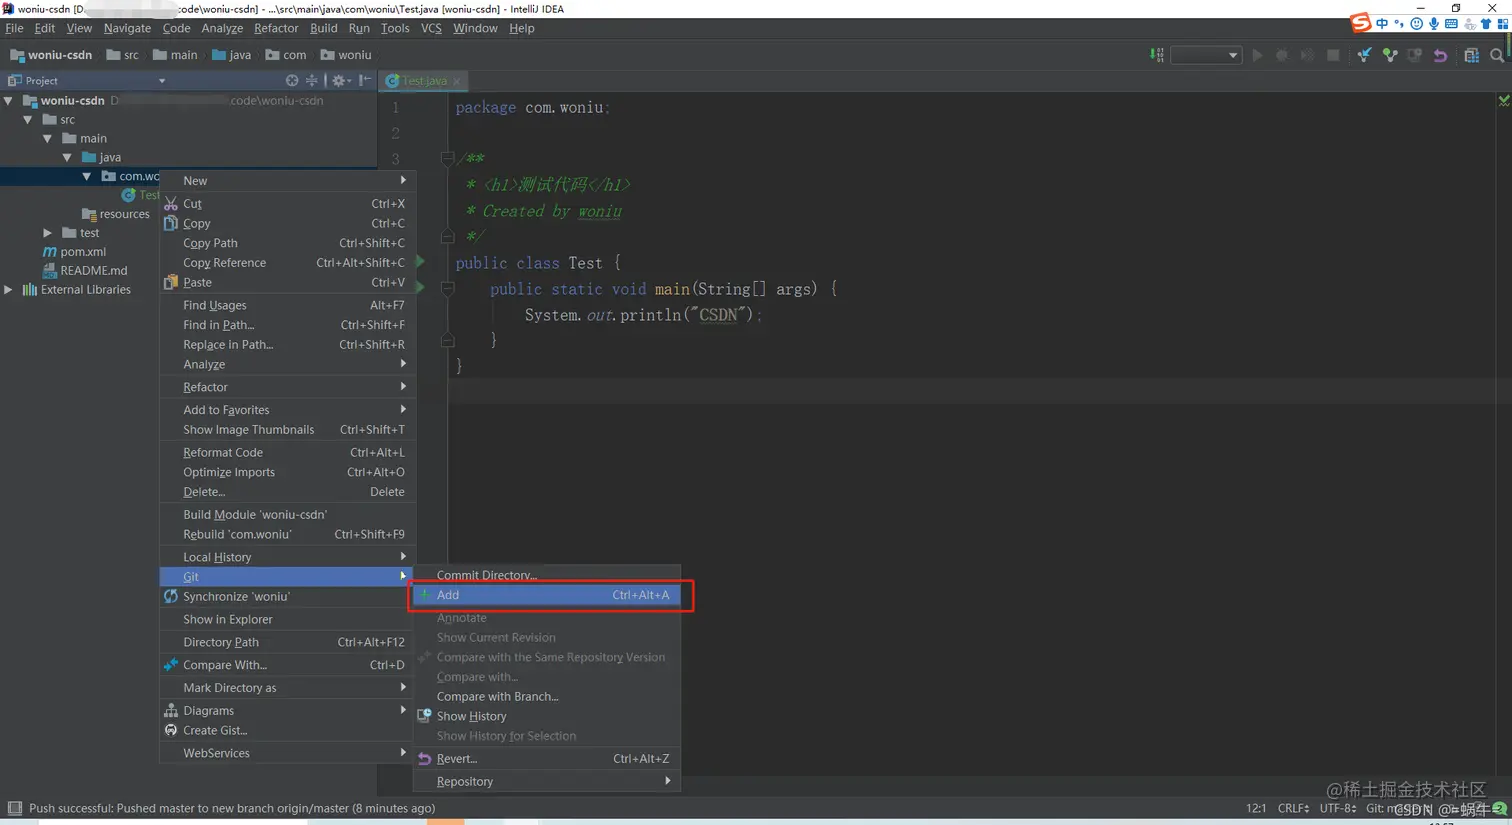Choose Compare With... in the context menu

click(x=288, y=665)
